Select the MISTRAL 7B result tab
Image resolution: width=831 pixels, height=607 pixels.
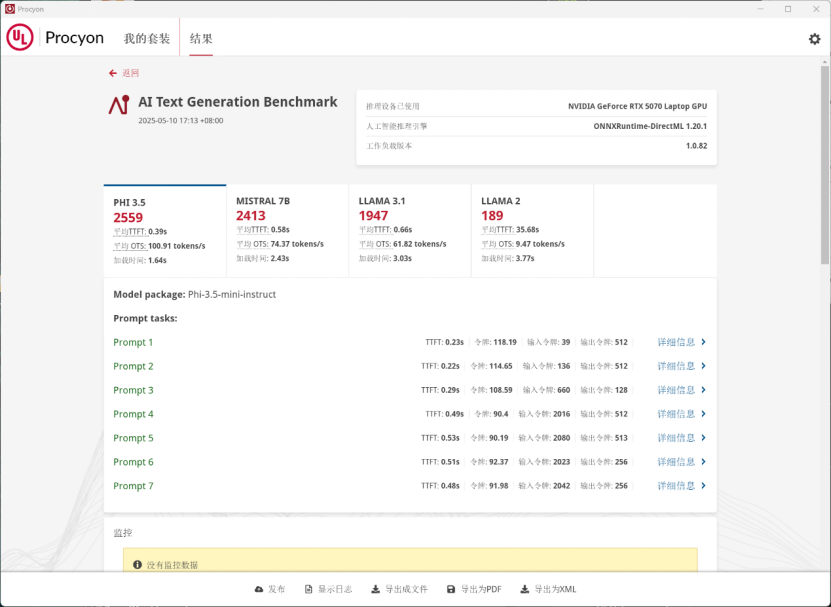coord(287,231)
